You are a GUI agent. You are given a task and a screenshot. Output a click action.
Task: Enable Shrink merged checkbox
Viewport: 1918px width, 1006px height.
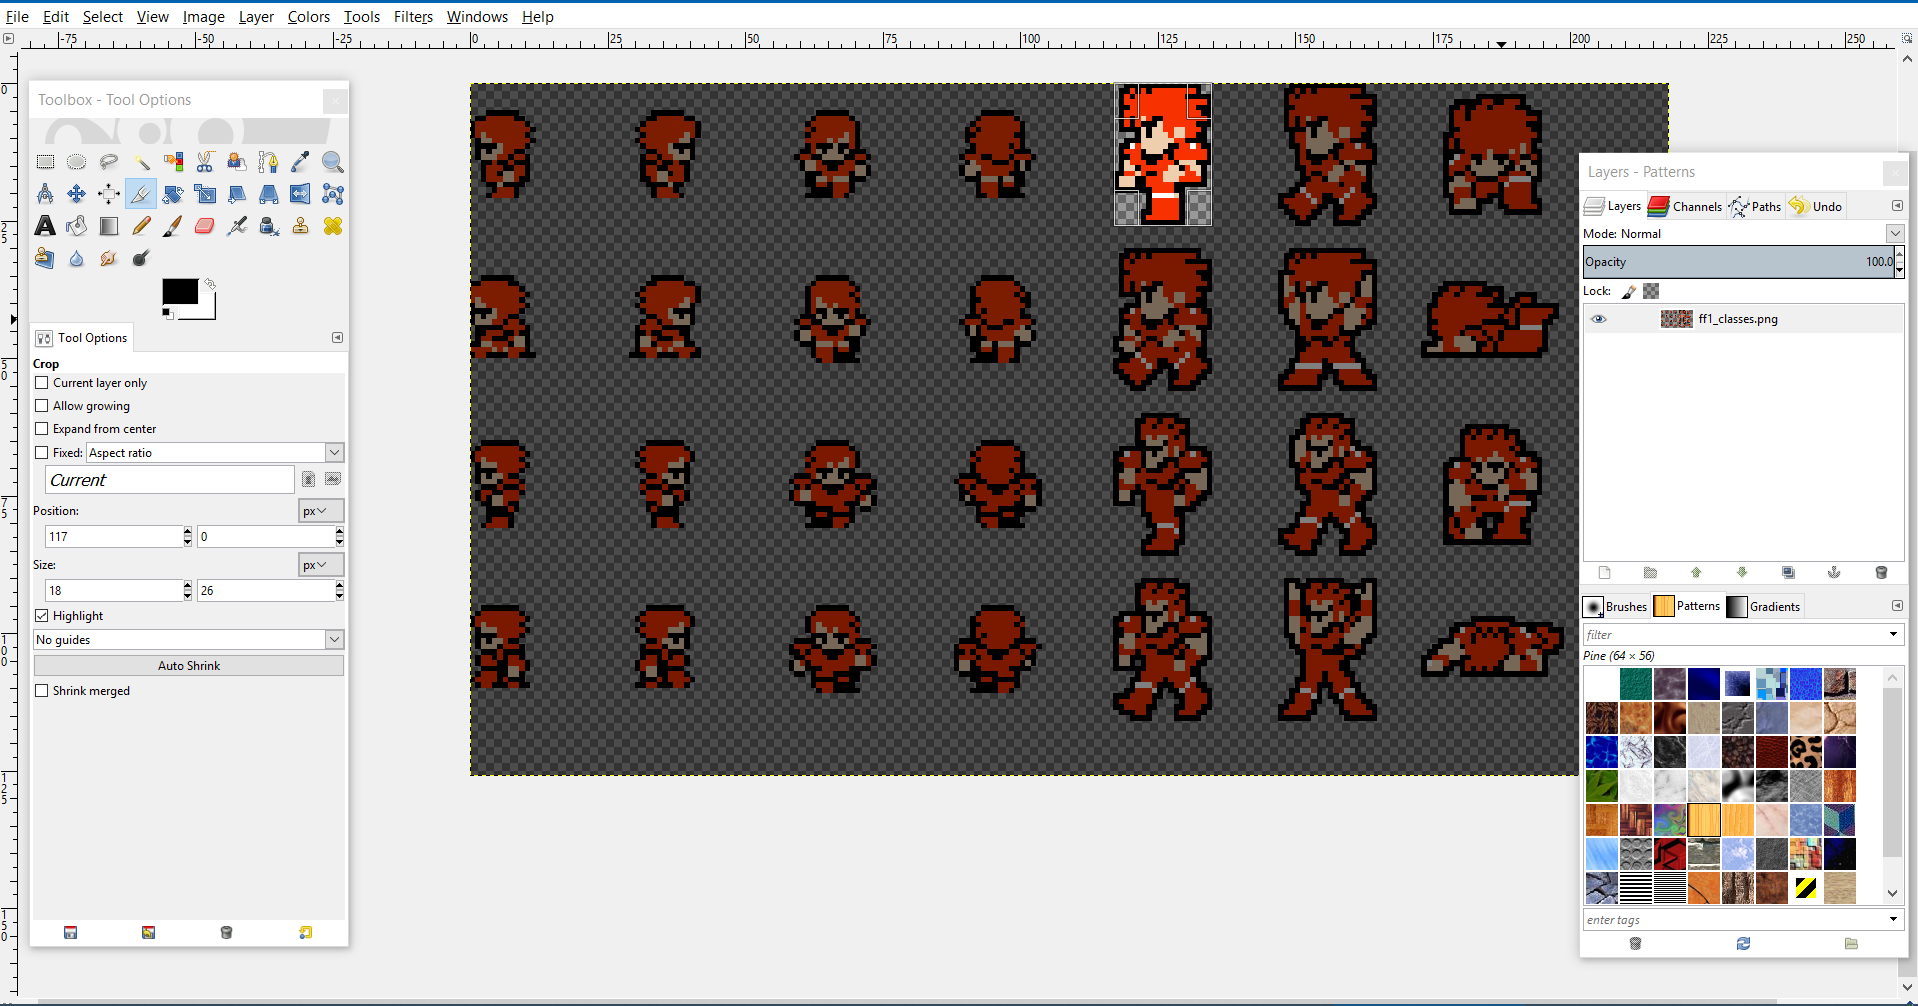(x=42, y=691)
